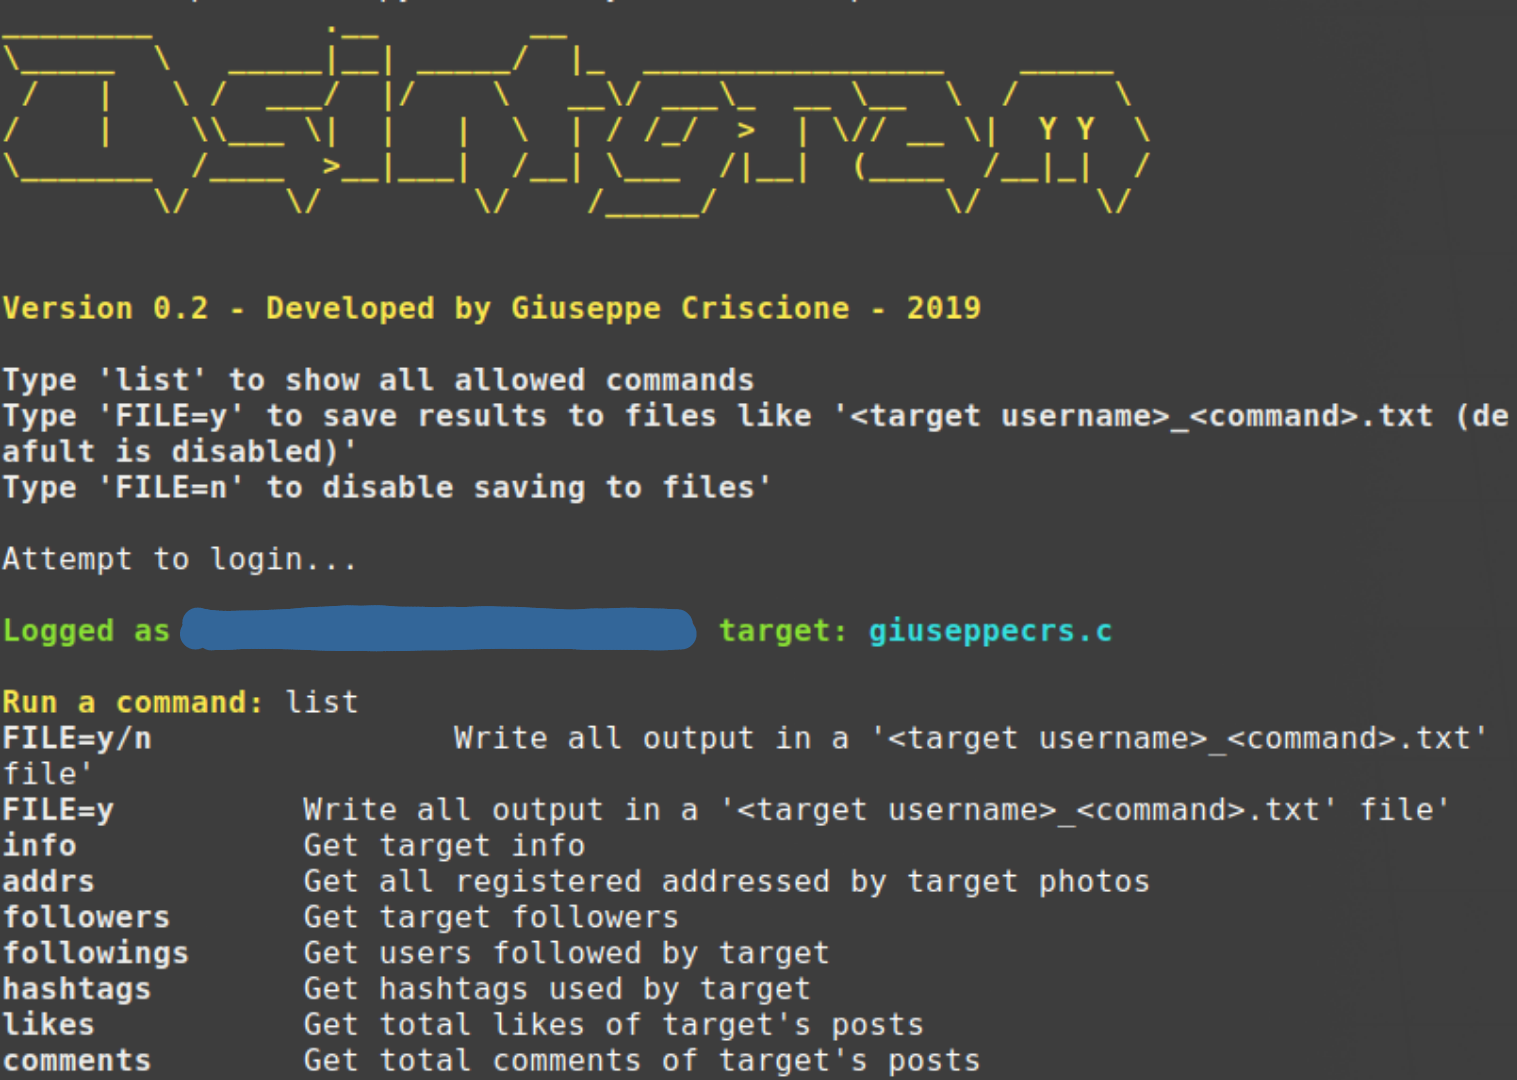Click the Version 0.2 developer credit line

pyautogui.click(x=491, y=308)
